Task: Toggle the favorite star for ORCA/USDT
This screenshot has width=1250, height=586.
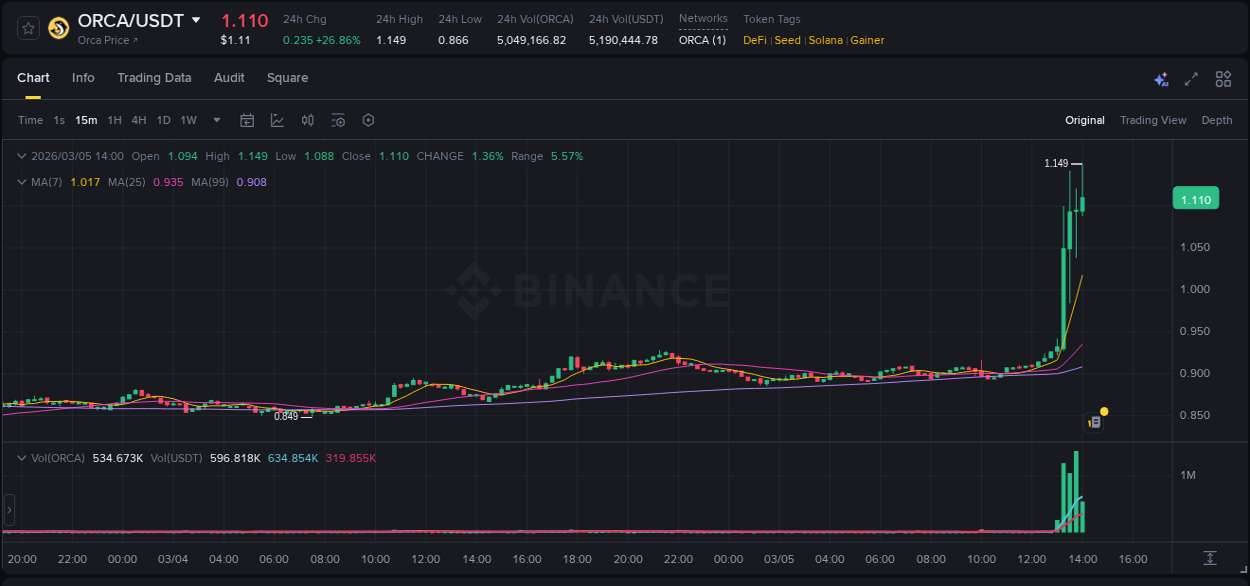Action: pos(27,27)
